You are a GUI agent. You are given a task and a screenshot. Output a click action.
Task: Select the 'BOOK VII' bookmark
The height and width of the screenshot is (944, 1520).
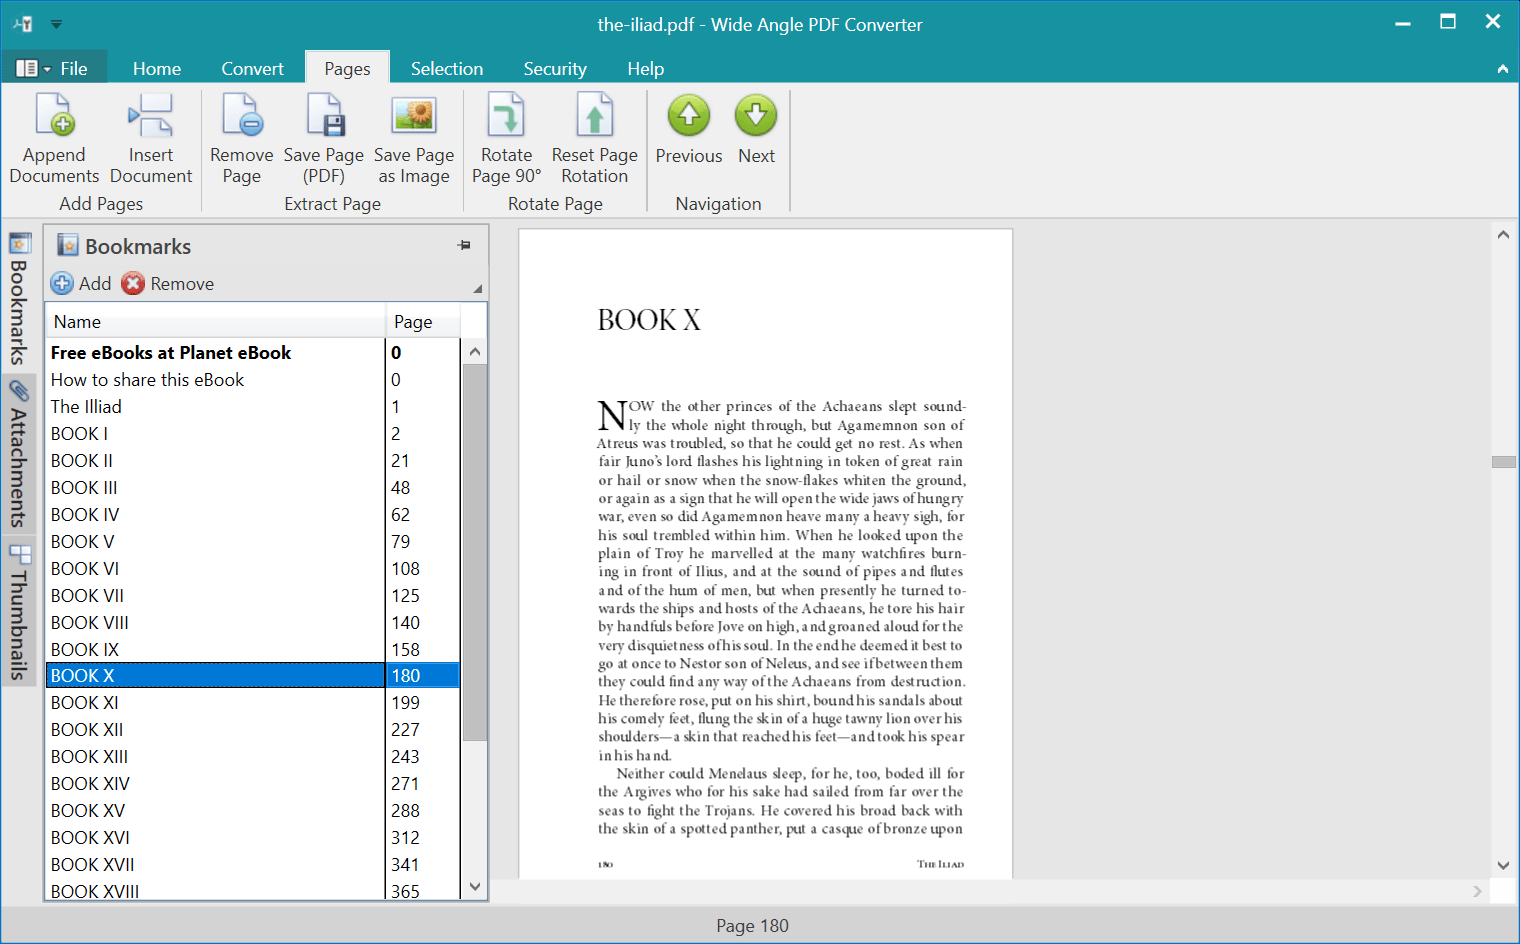tap(216, 595)
